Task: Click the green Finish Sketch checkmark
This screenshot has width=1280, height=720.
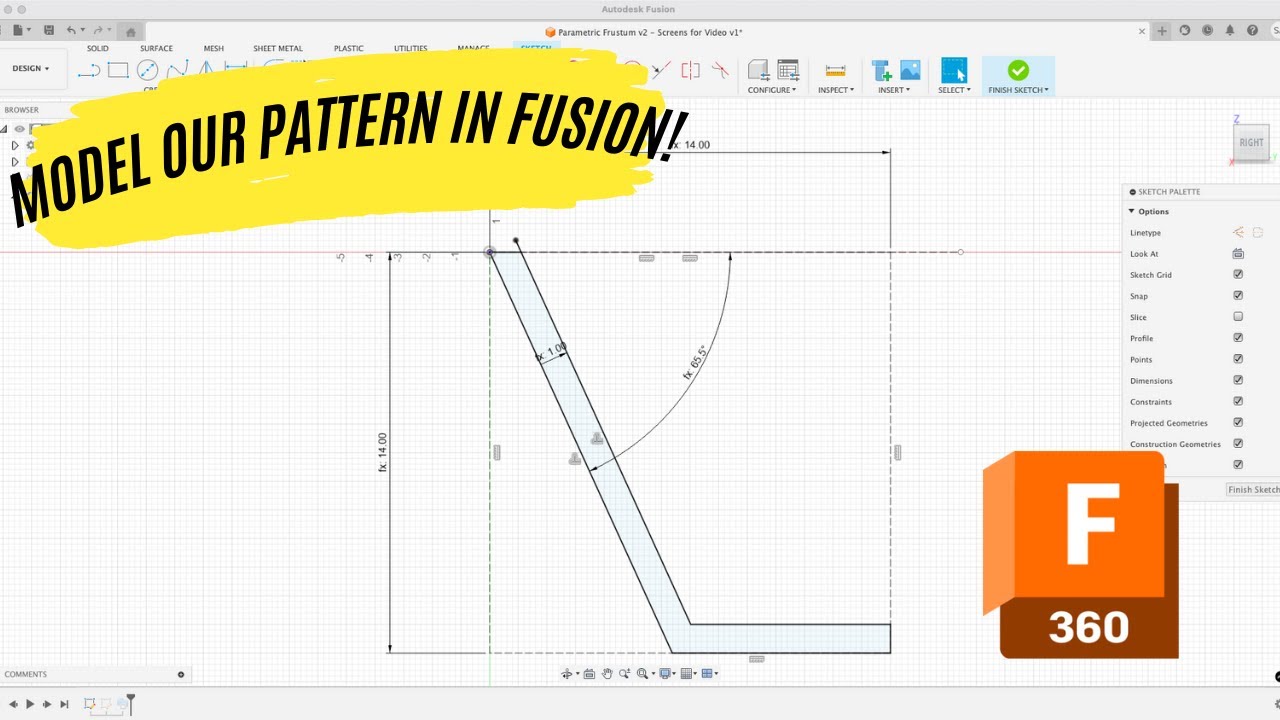Action: coord(1018,70)
